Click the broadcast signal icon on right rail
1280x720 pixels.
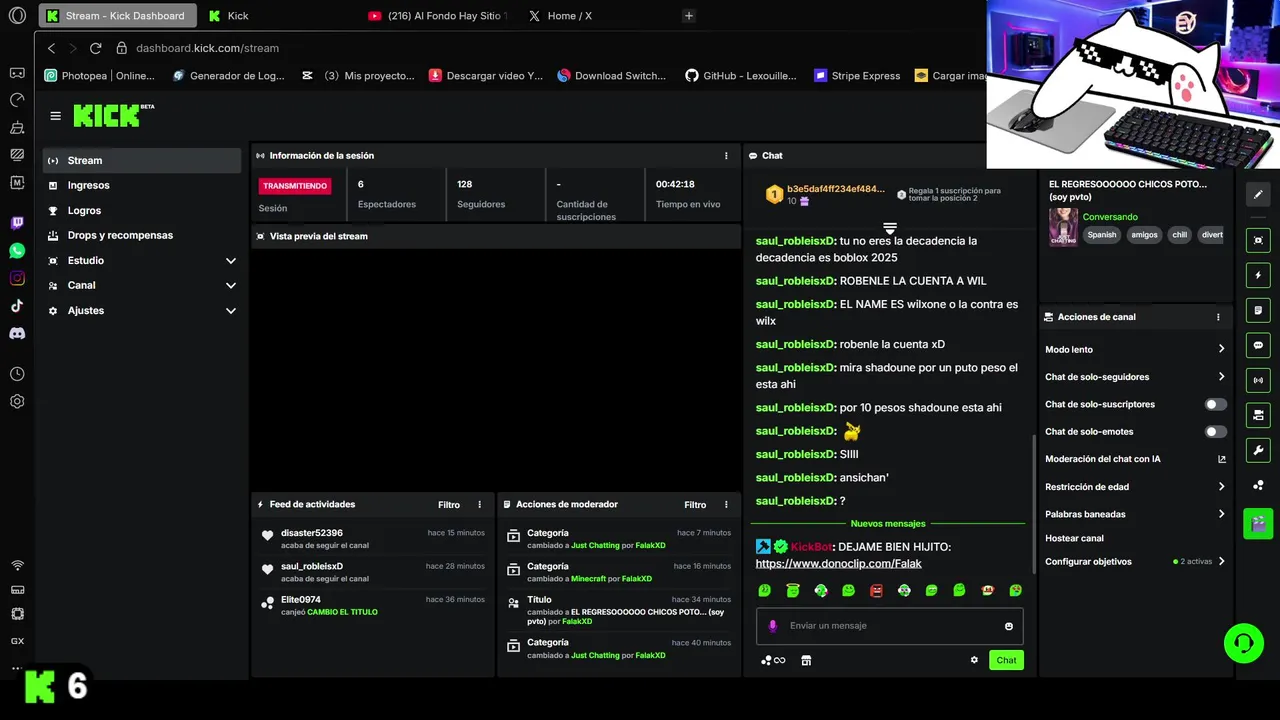click(1258, 380)
